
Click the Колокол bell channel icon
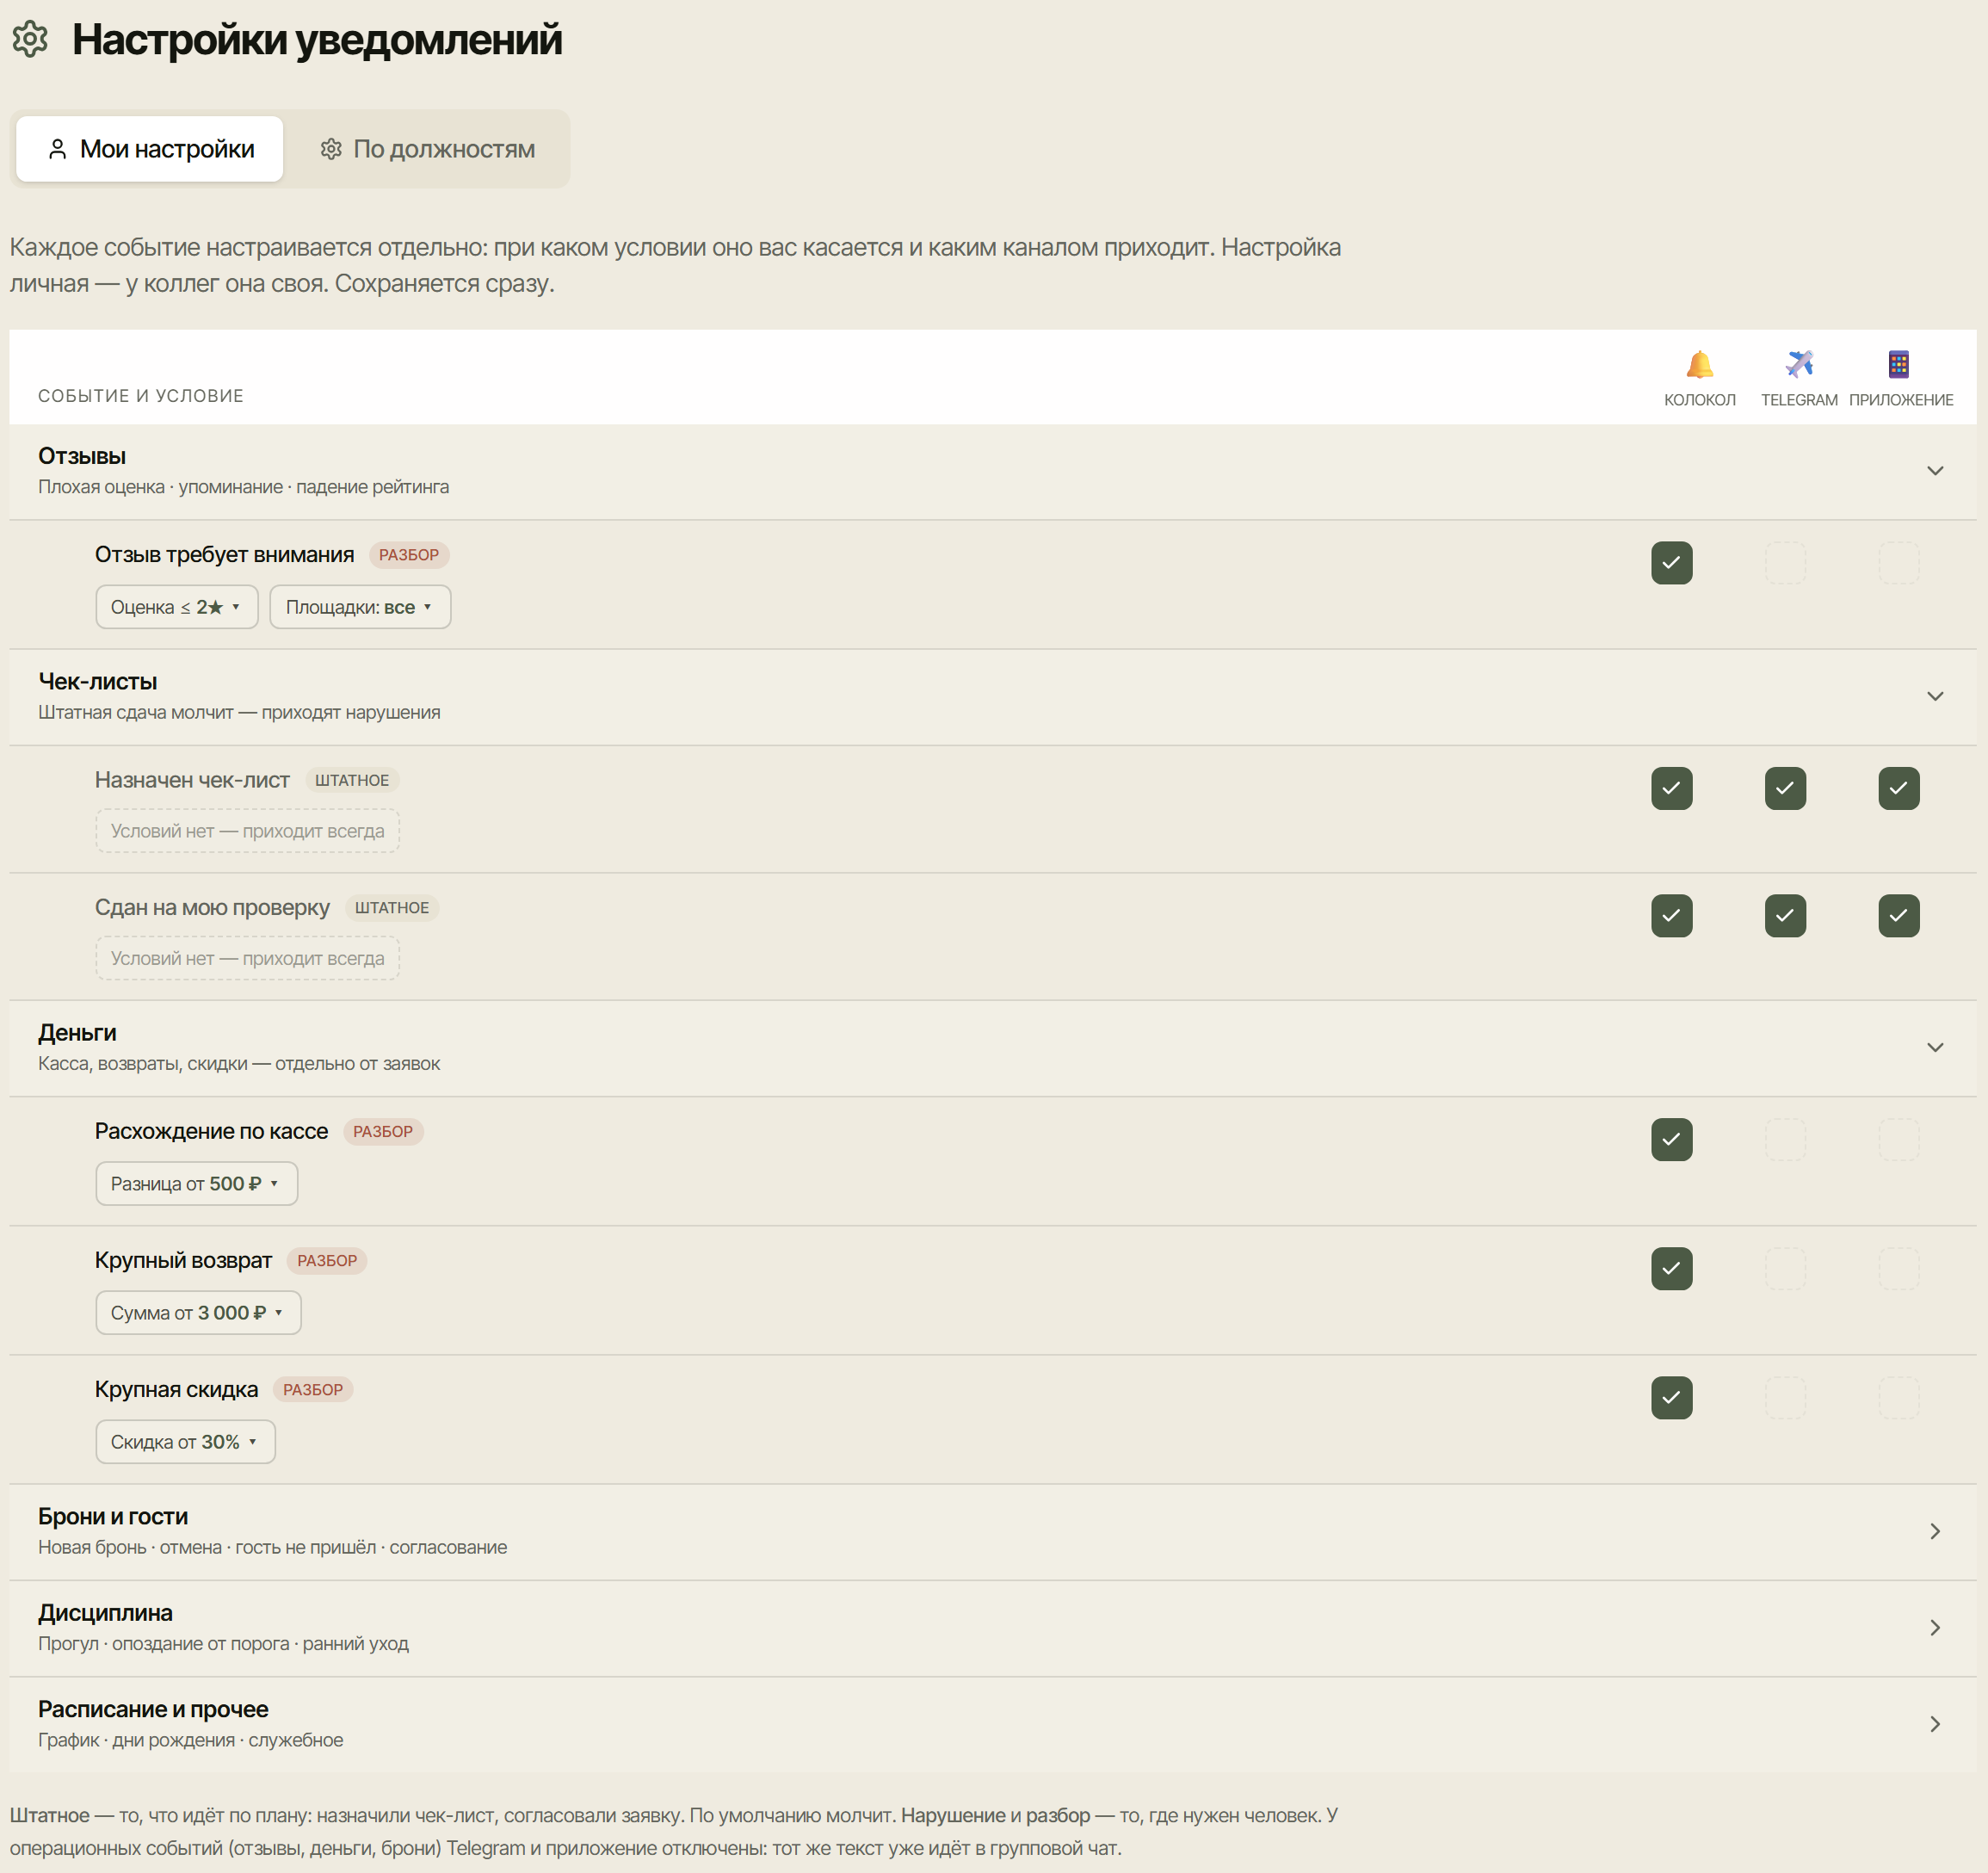pyautogui.click(x=1699, y=364)
